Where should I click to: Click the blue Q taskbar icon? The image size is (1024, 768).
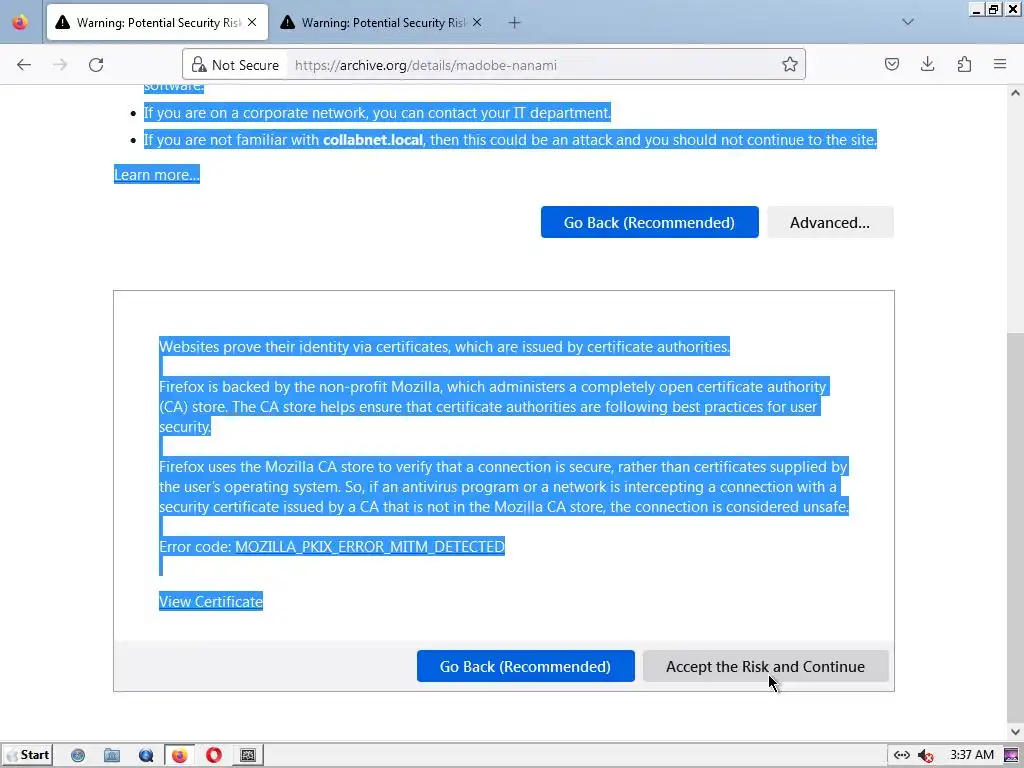146,755
